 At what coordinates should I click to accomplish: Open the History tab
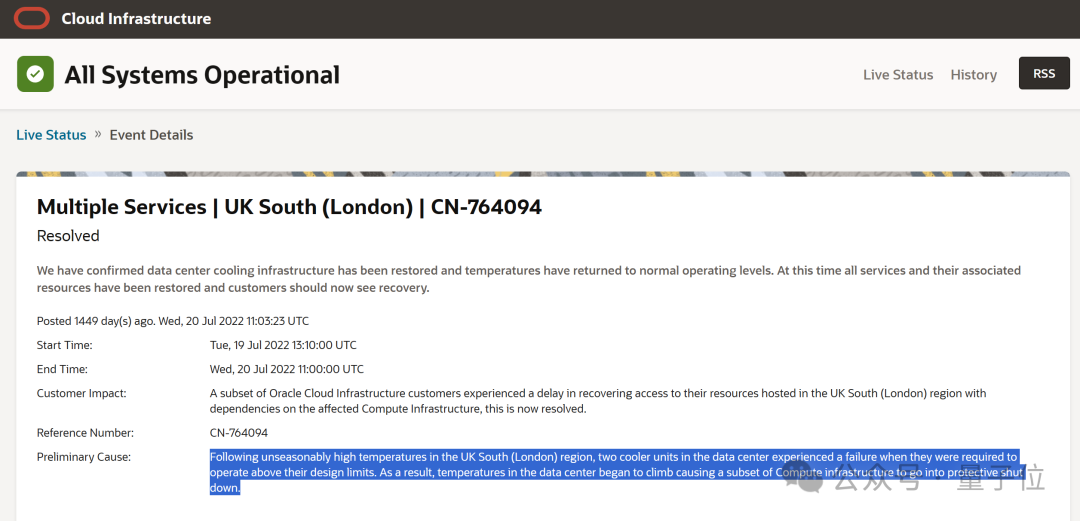(x=973, y=74)
